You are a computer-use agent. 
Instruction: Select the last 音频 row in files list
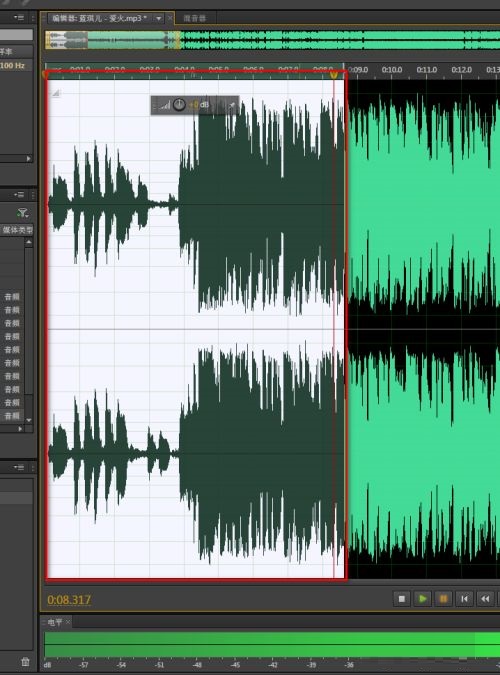[x=12, y=415]
